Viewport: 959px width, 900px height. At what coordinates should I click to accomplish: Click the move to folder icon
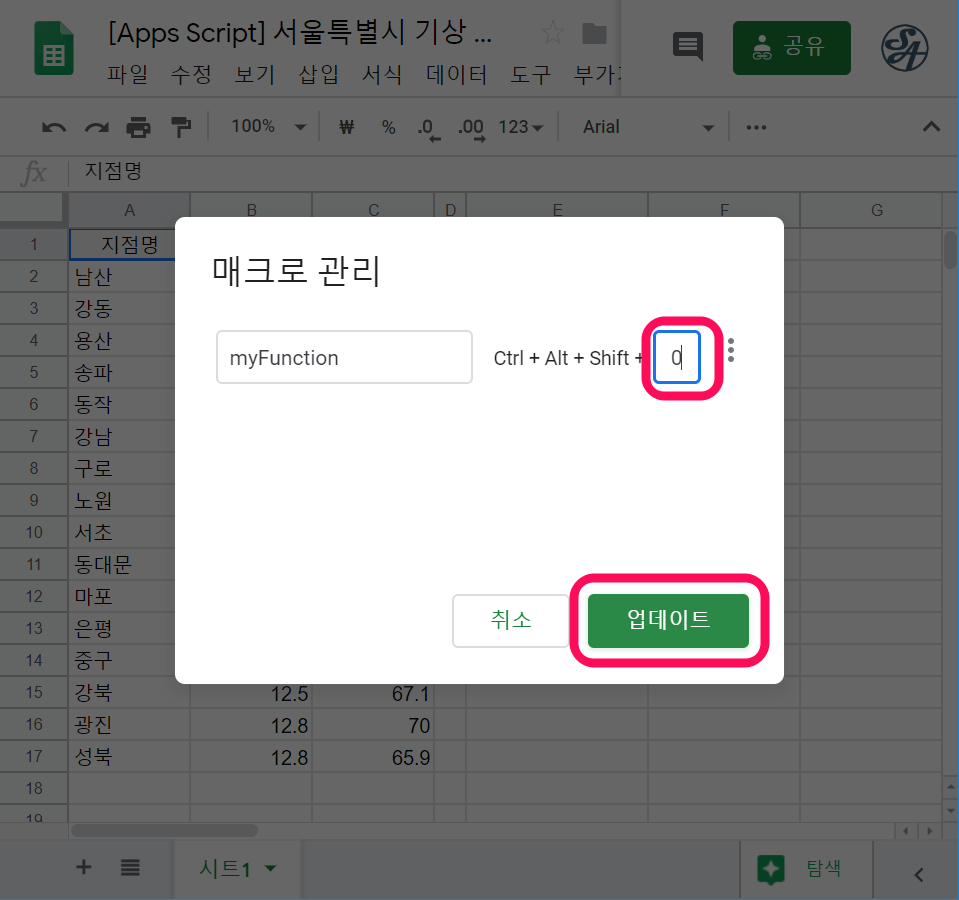[x=595, y=34]
